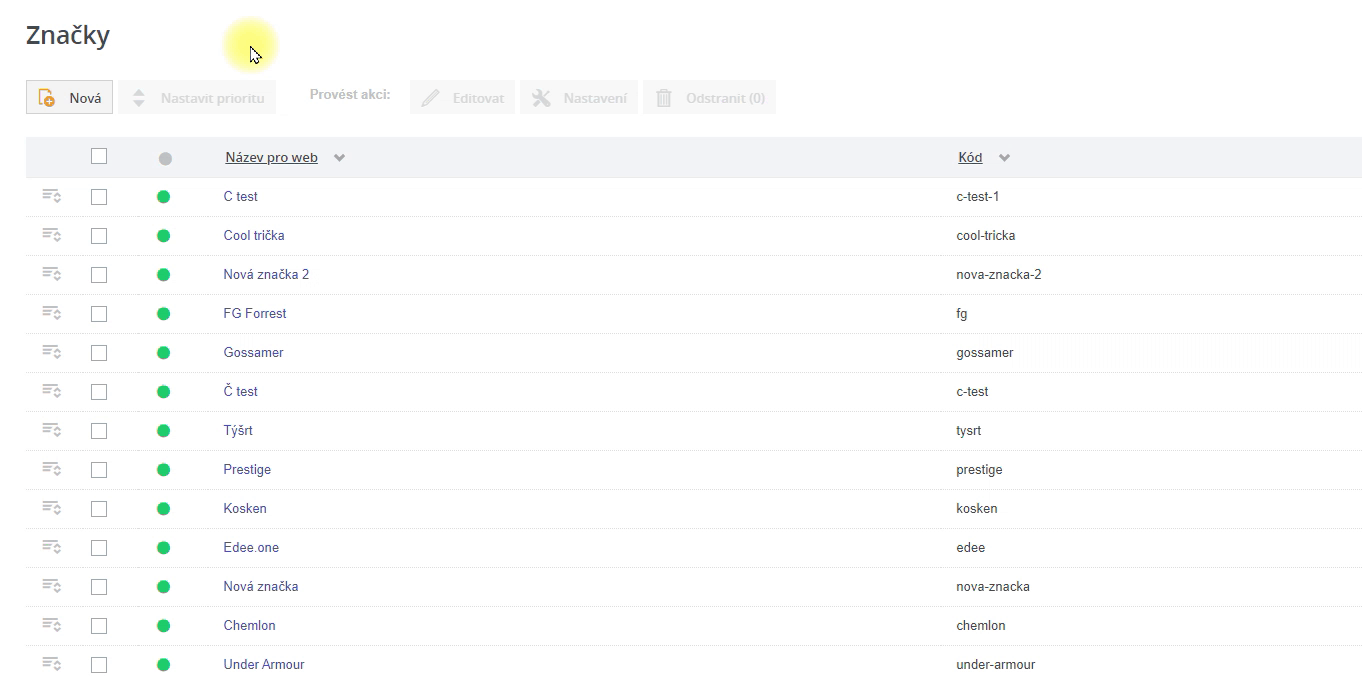Click the green status dot for Cool trička
This screenshot has width=1362, height=700.
164,236
